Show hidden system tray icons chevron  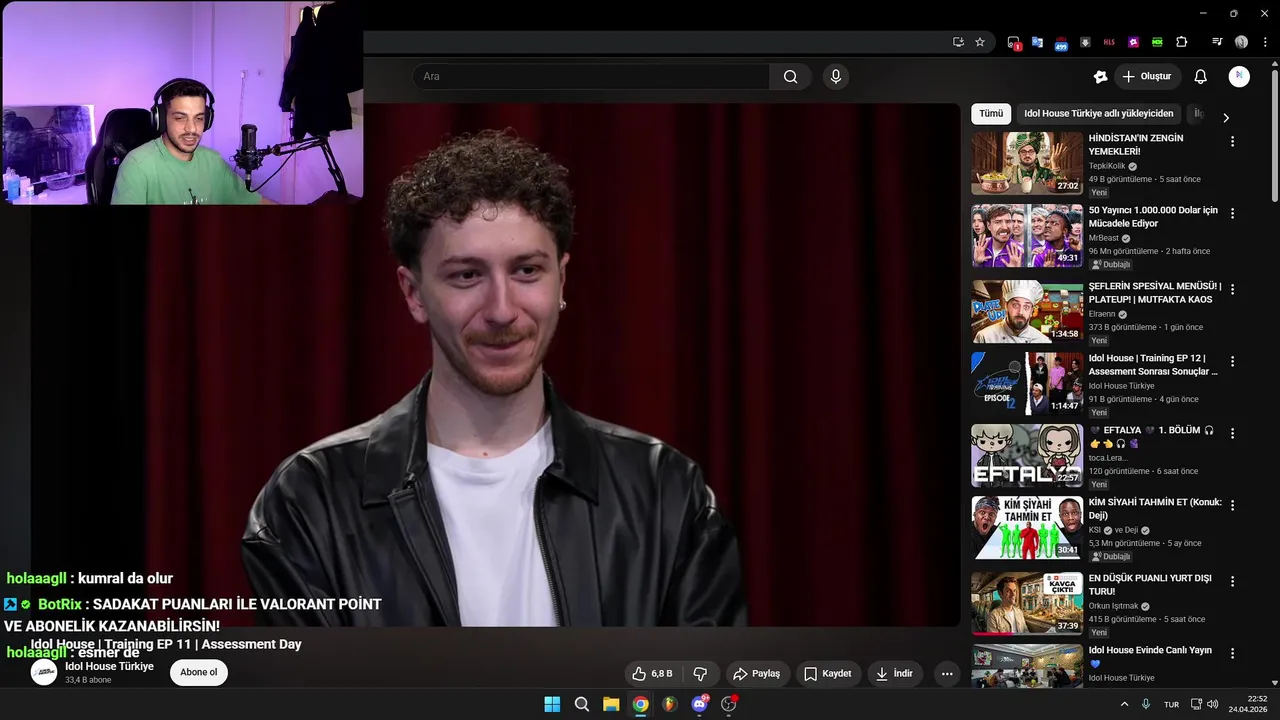(1124, 704)
